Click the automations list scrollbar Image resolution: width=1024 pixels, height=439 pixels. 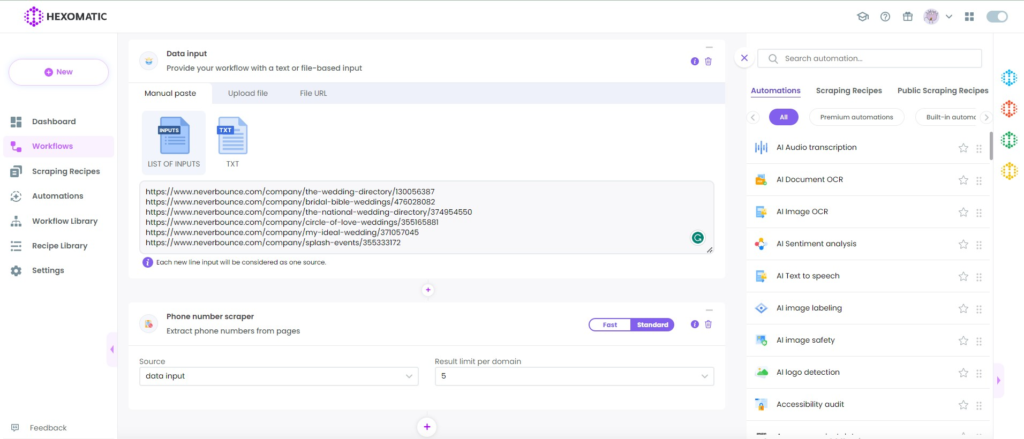click(991, 146)
